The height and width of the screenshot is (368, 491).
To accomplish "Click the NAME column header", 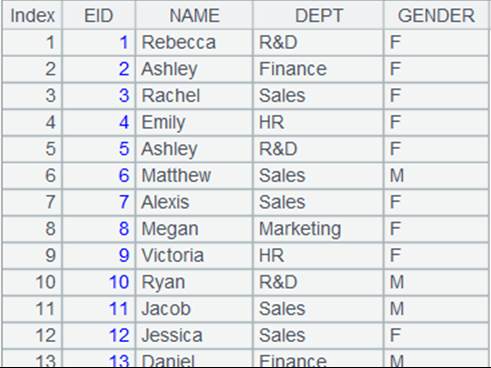I will 194,15.
